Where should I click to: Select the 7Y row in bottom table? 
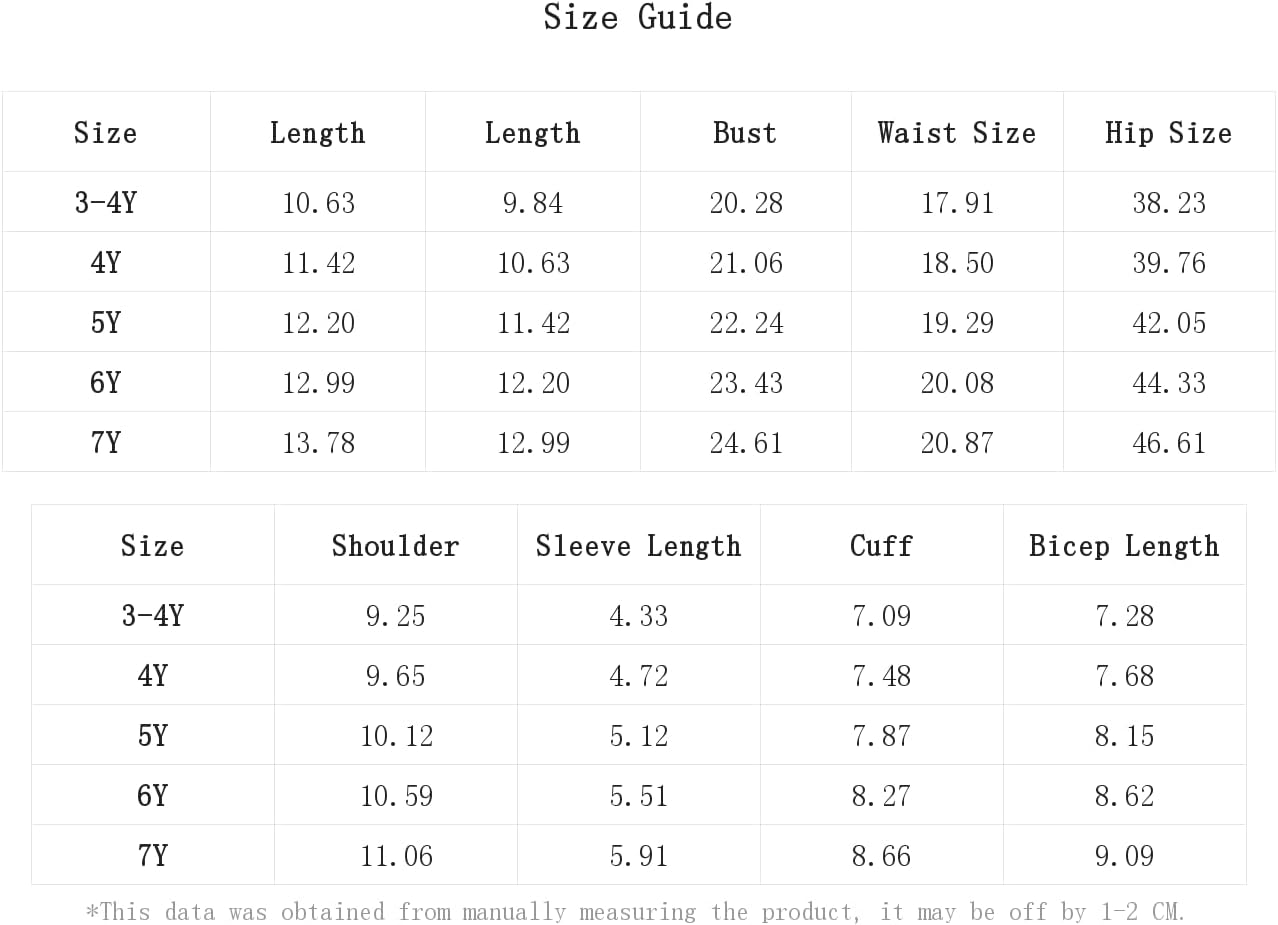(638, 855)
